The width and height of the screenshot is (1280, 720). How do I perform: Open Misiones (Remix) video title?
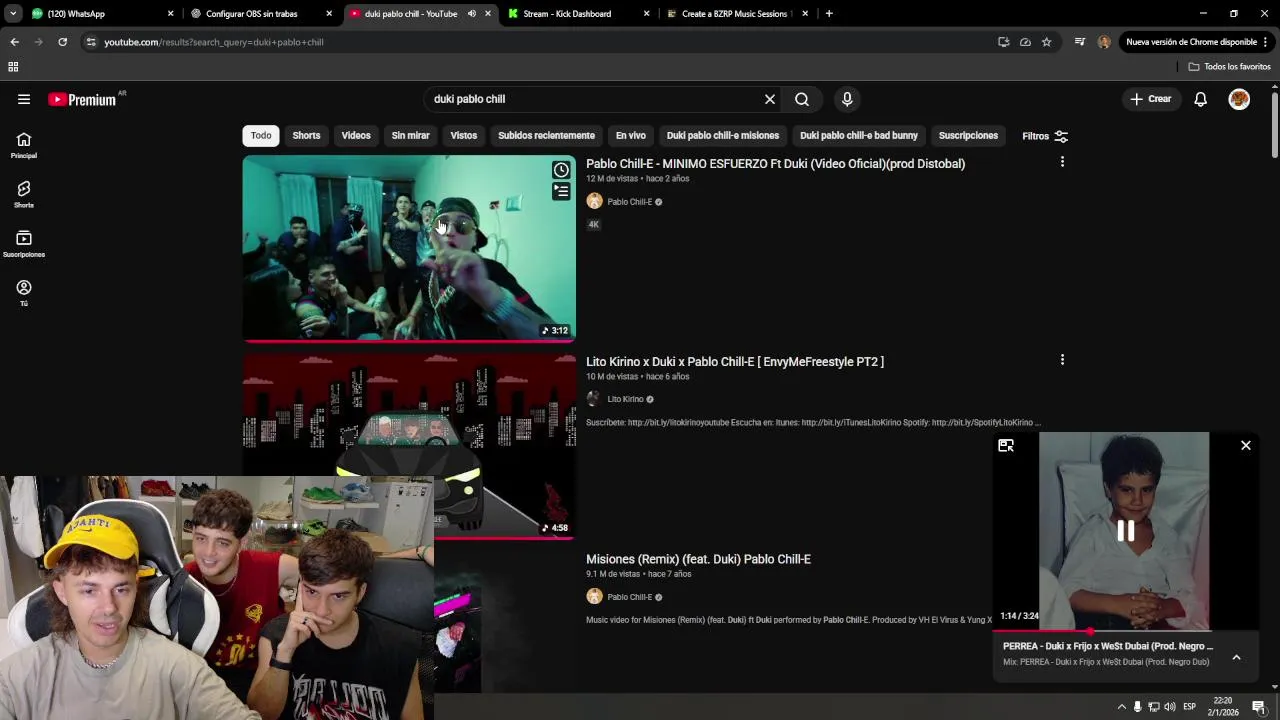[x=698, y=559]
